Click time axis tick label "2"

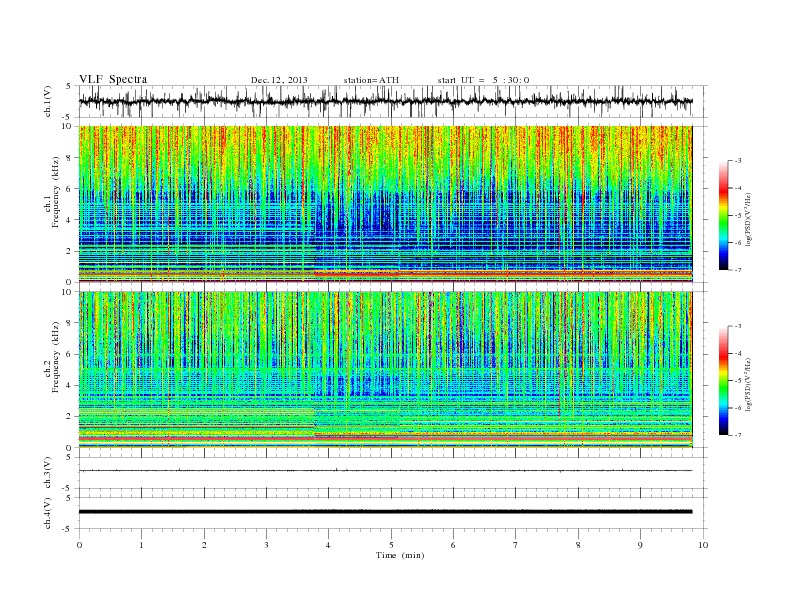point(204,545)
